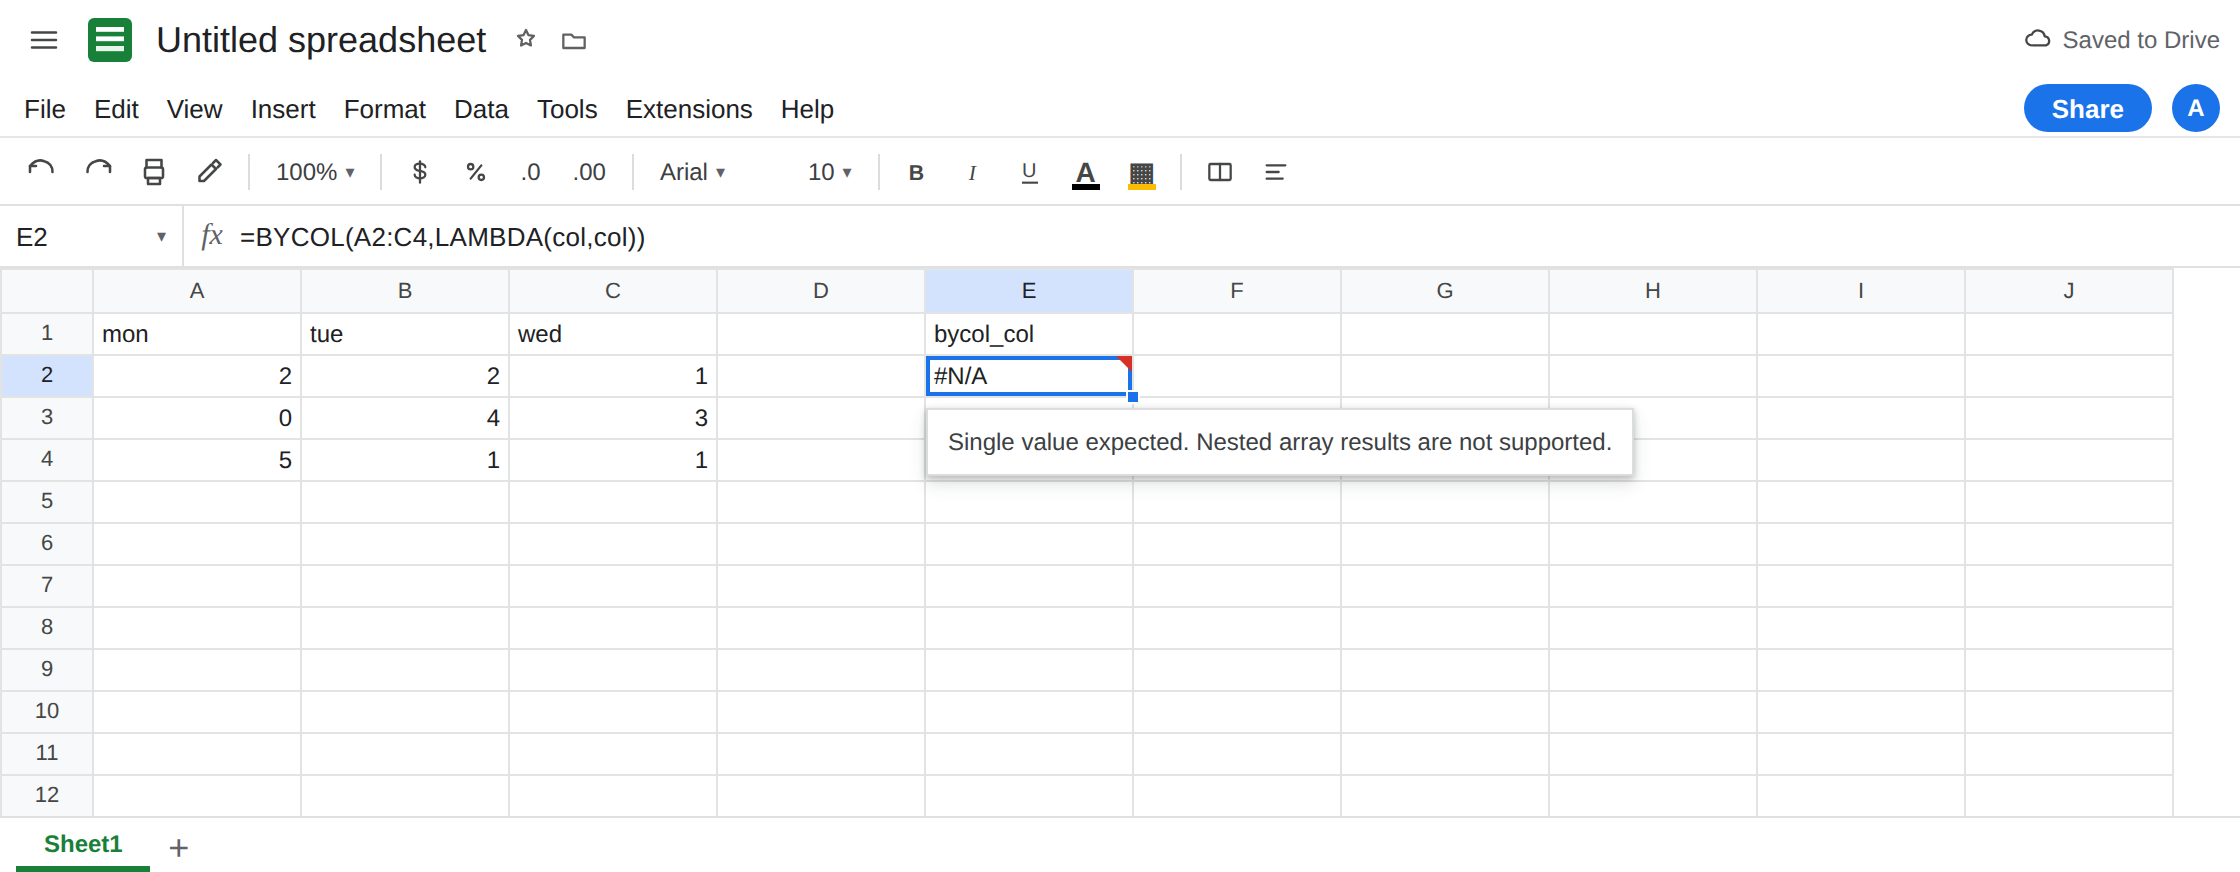The height and width of the screenshot is (872, 2240).
Task: Open the Edit menu
Action: point(116,109)
